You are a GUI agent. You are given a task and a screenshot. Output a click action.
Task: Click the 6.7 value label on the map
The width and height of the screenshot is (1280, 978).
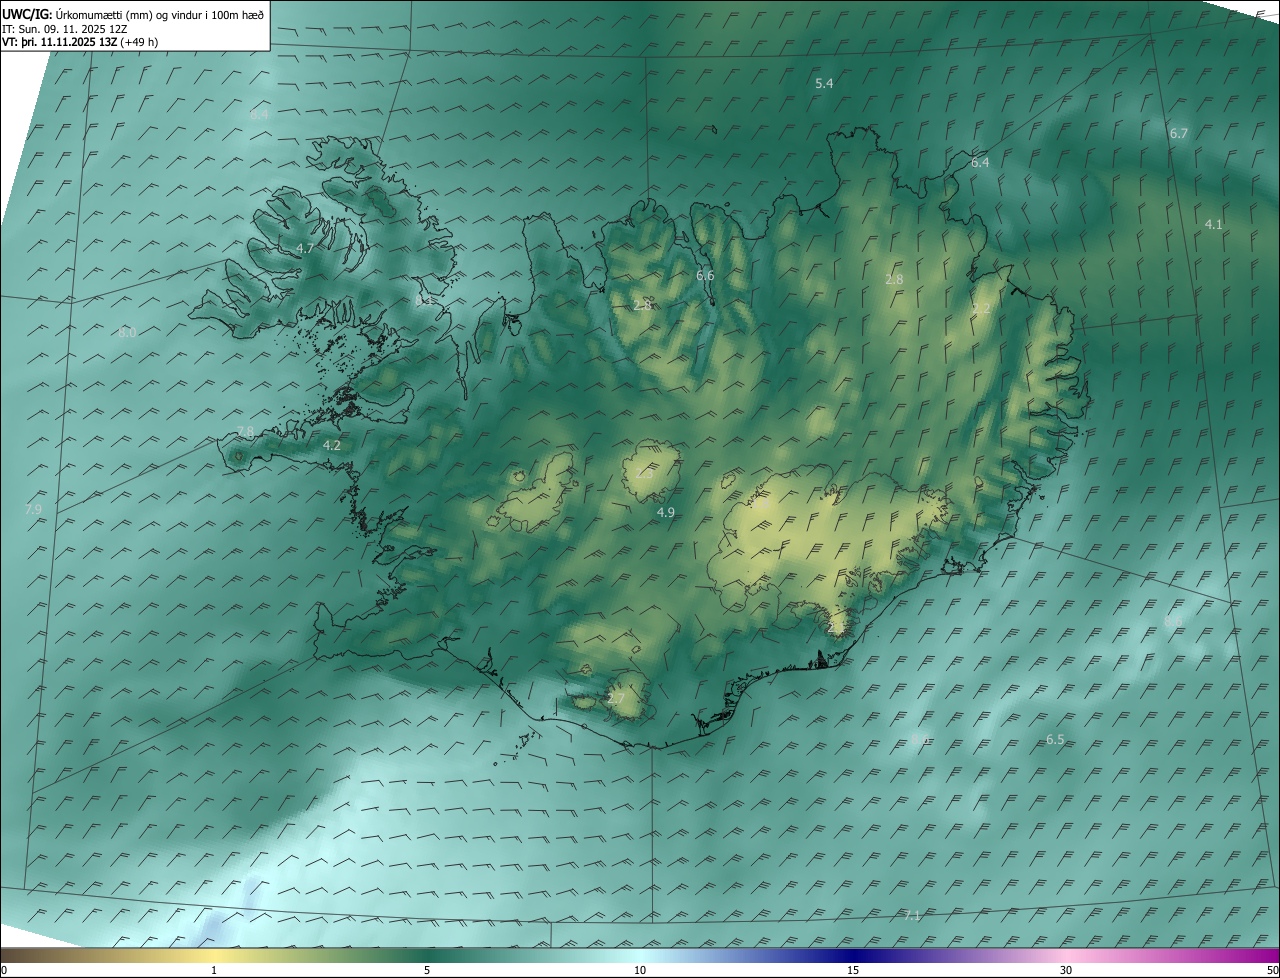[1179, 133]
